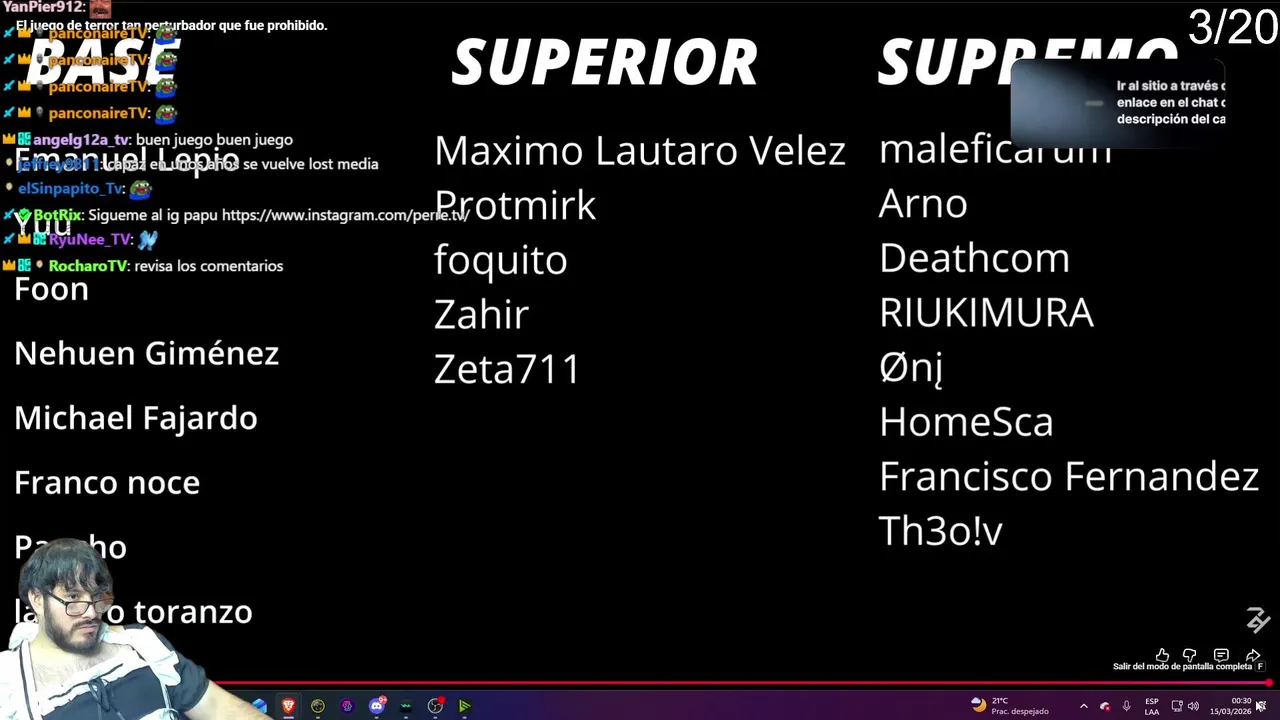This screenshot has height=720, width=1280.
Task: Click the "Zahir" name
Action: [x=481, y=315]
